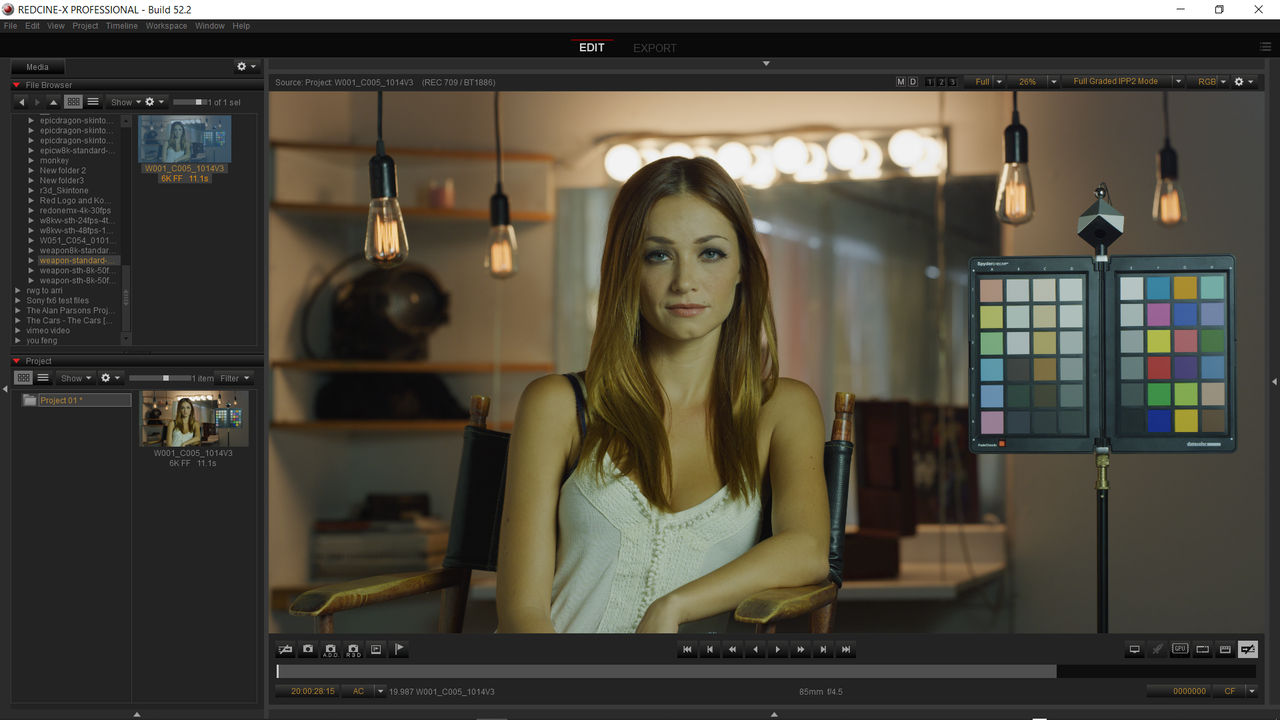Open the Project panel Filter dropdown

point(235,378)
